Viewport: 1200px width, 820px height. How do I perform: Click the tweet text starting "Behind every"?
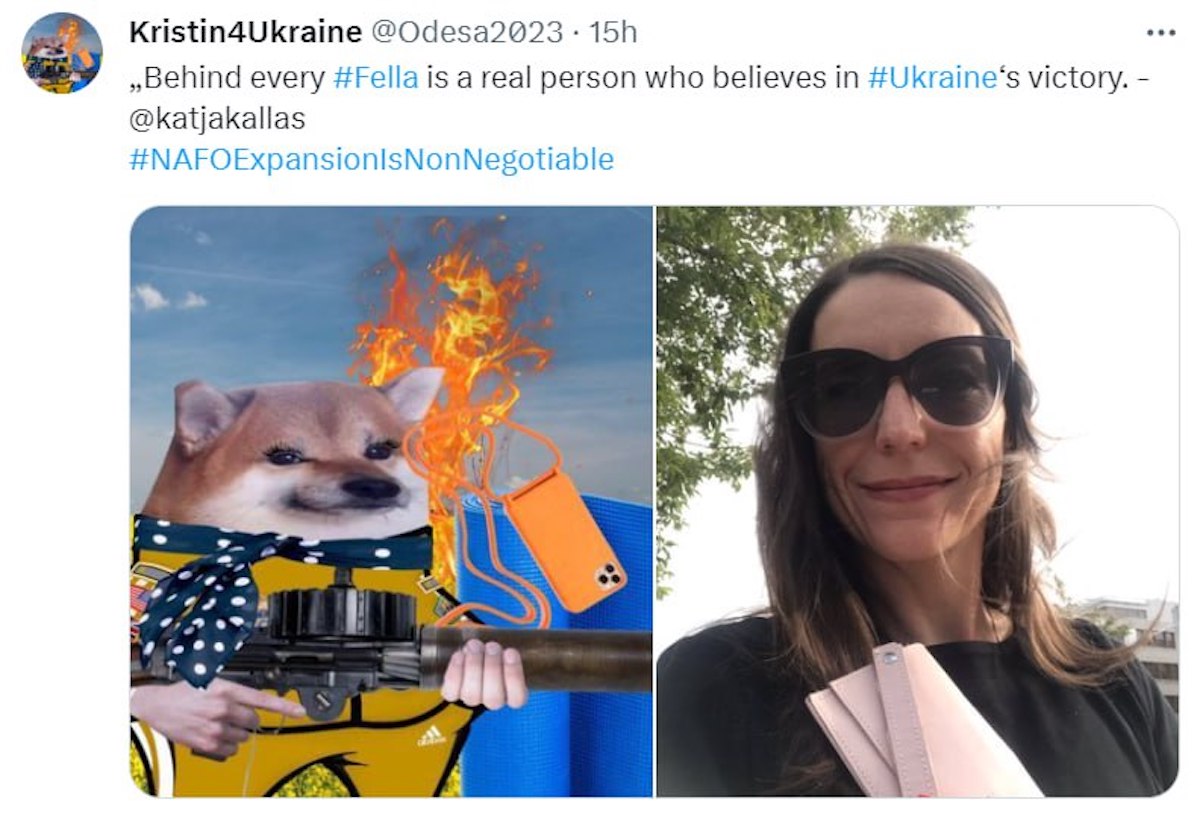(x=640, y=98)
